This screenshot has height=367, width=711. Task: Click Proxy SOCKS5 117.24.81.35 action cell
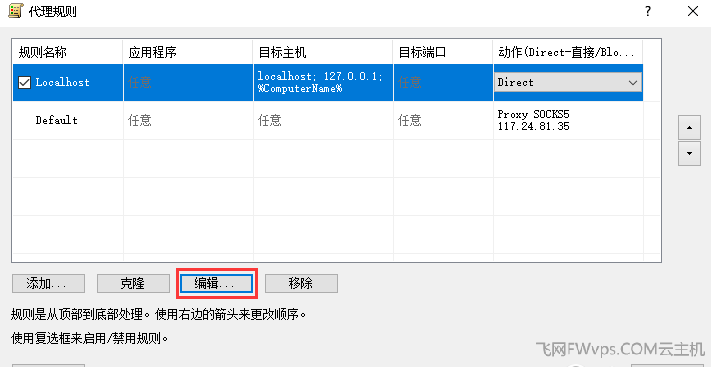(568, 120)
